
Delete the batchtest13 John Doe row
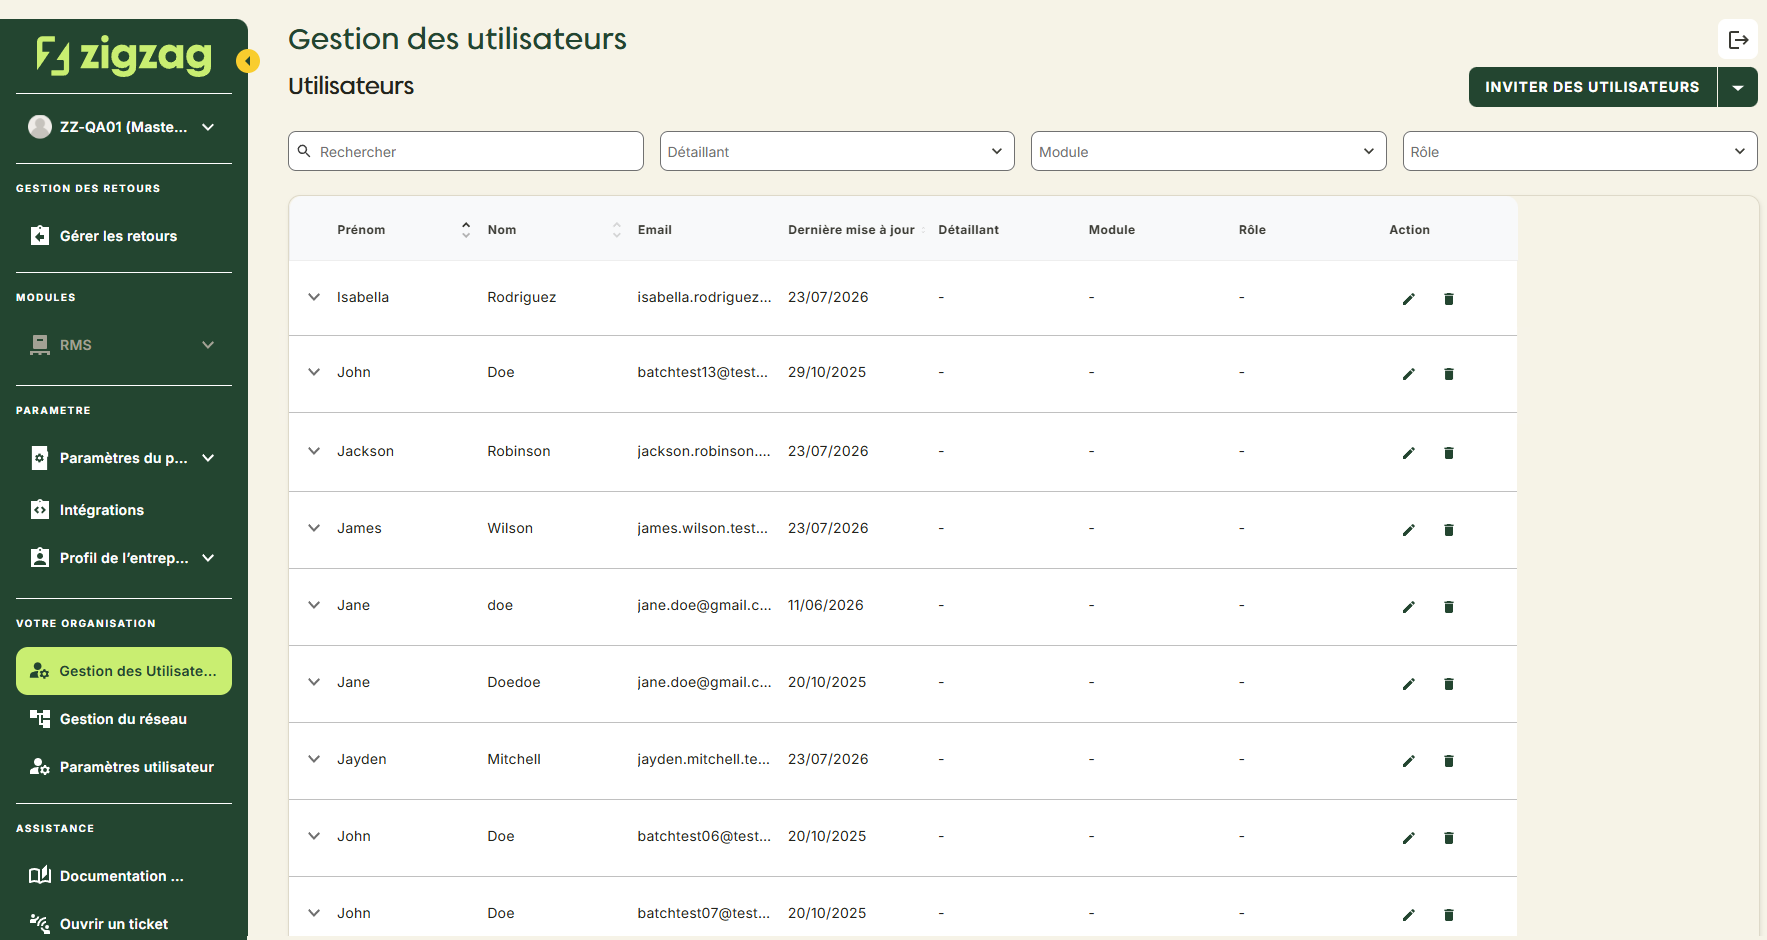1448,374
